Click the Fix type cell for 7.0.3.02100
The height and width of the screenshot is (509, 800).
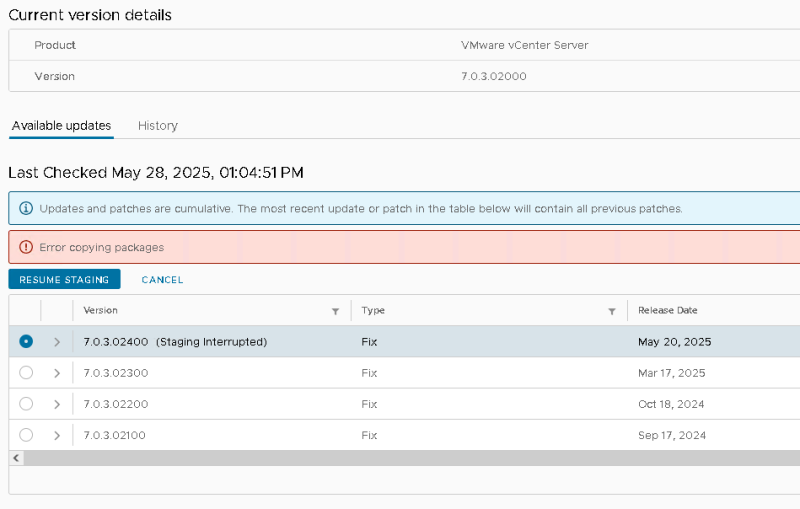coord(369,435)
